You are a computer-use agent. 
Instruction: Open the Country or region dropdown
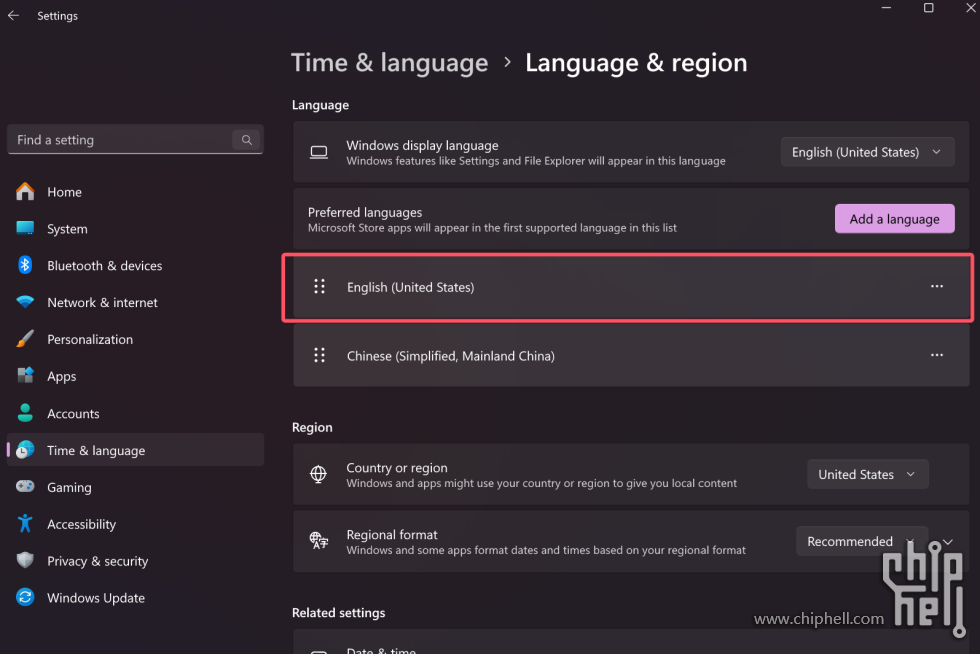click(x=868, y=474)
